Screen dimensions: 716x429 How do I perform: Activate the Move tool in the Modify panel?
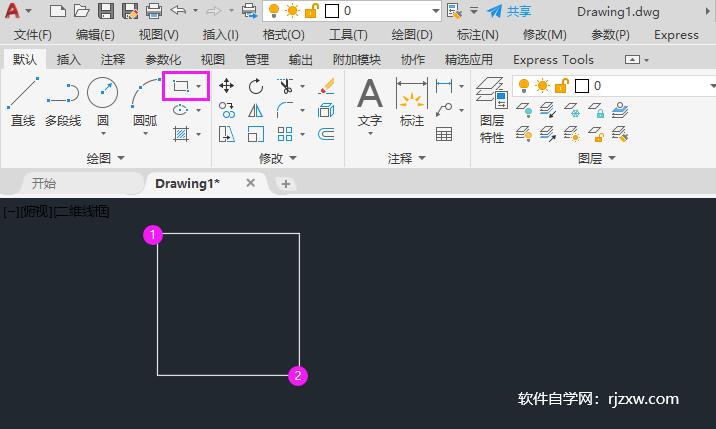(x=226, y=86)
